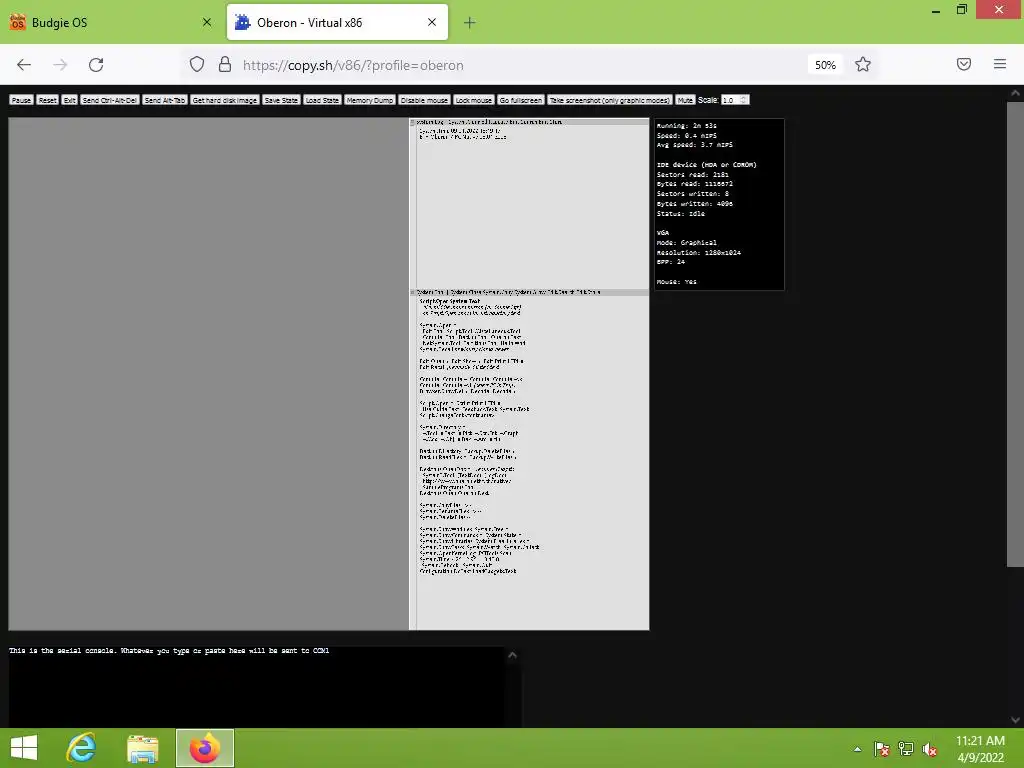The image size is (1024, 768).
Task: Go back to previous page
Action: 24,65
